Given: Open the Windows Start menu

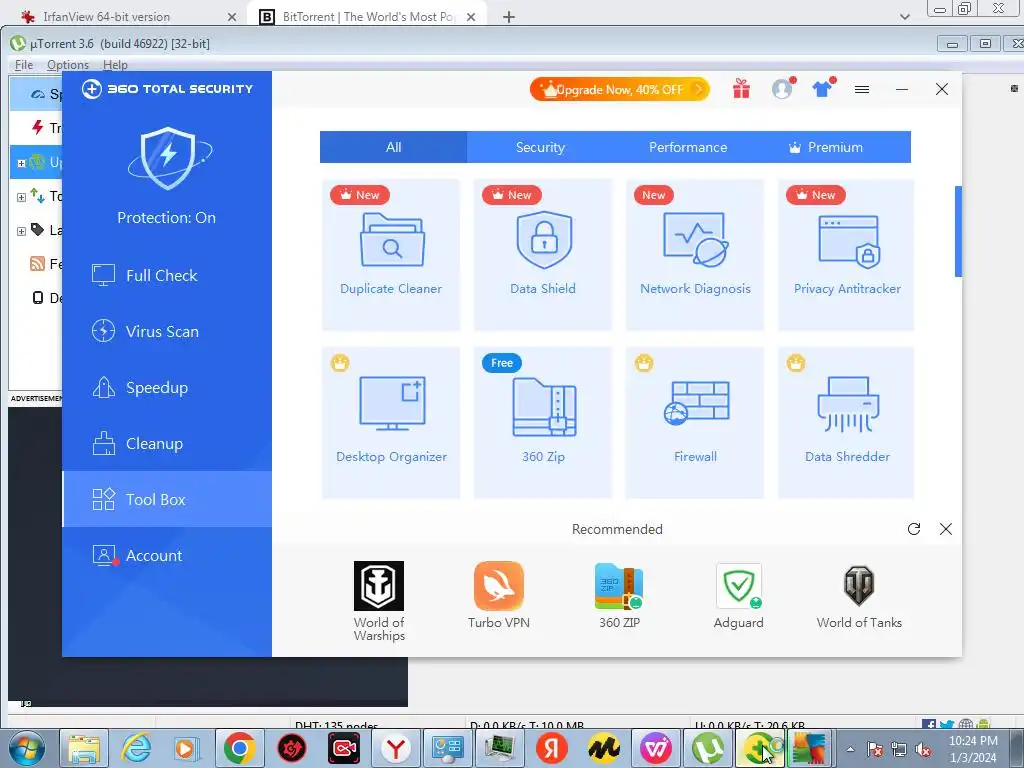Looking at the screenshot, I should click(26, 748).
